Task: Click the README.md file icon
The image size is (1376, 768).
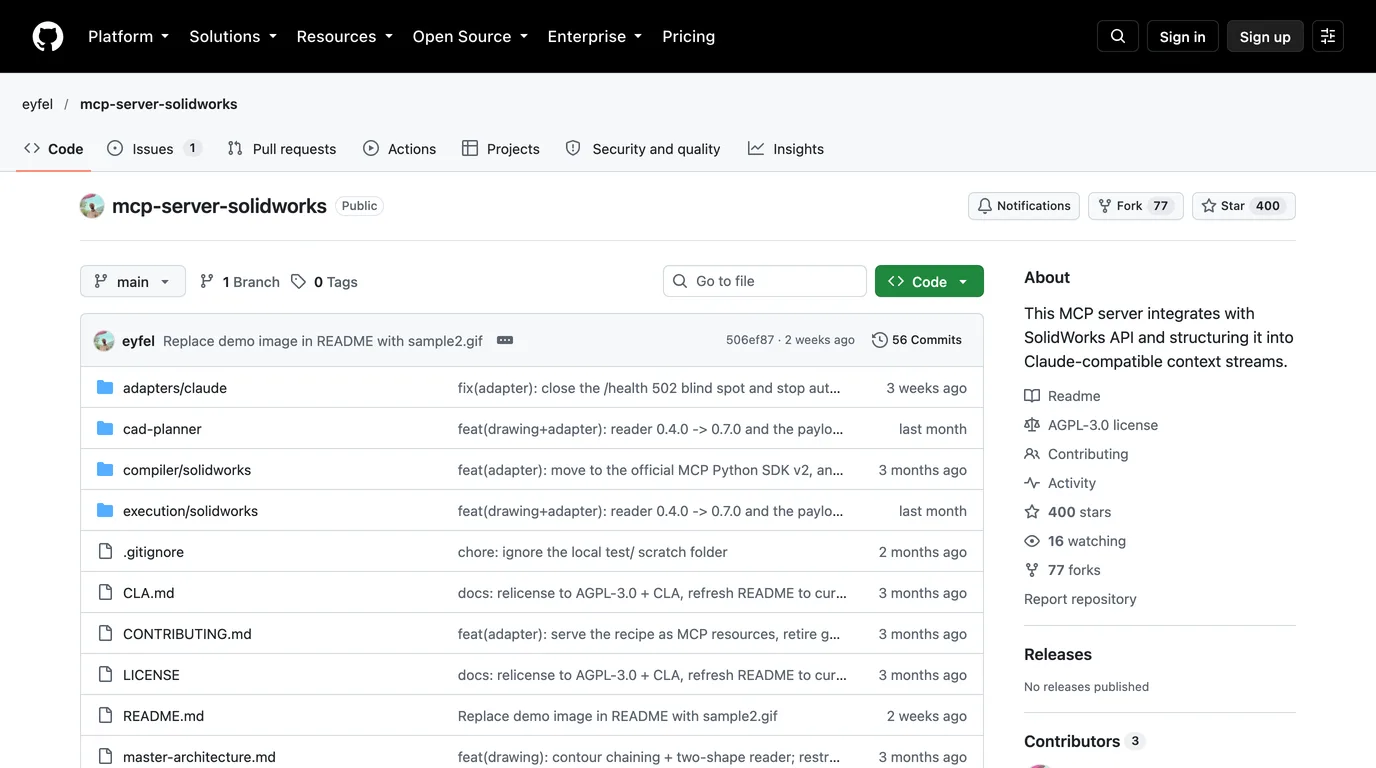Action: (105, 716)
